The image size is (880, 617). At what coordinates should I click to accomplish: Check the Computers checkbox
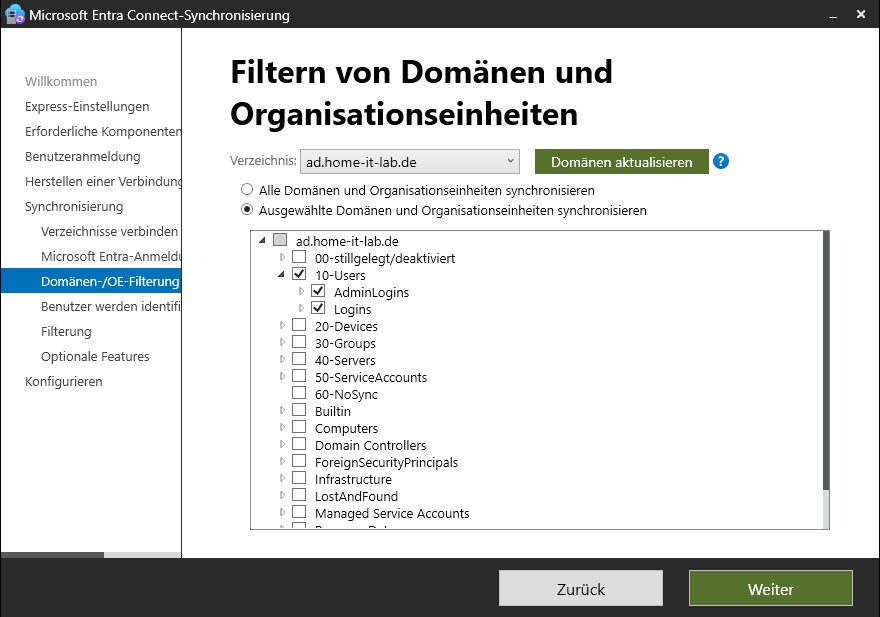tap(299, 427)
